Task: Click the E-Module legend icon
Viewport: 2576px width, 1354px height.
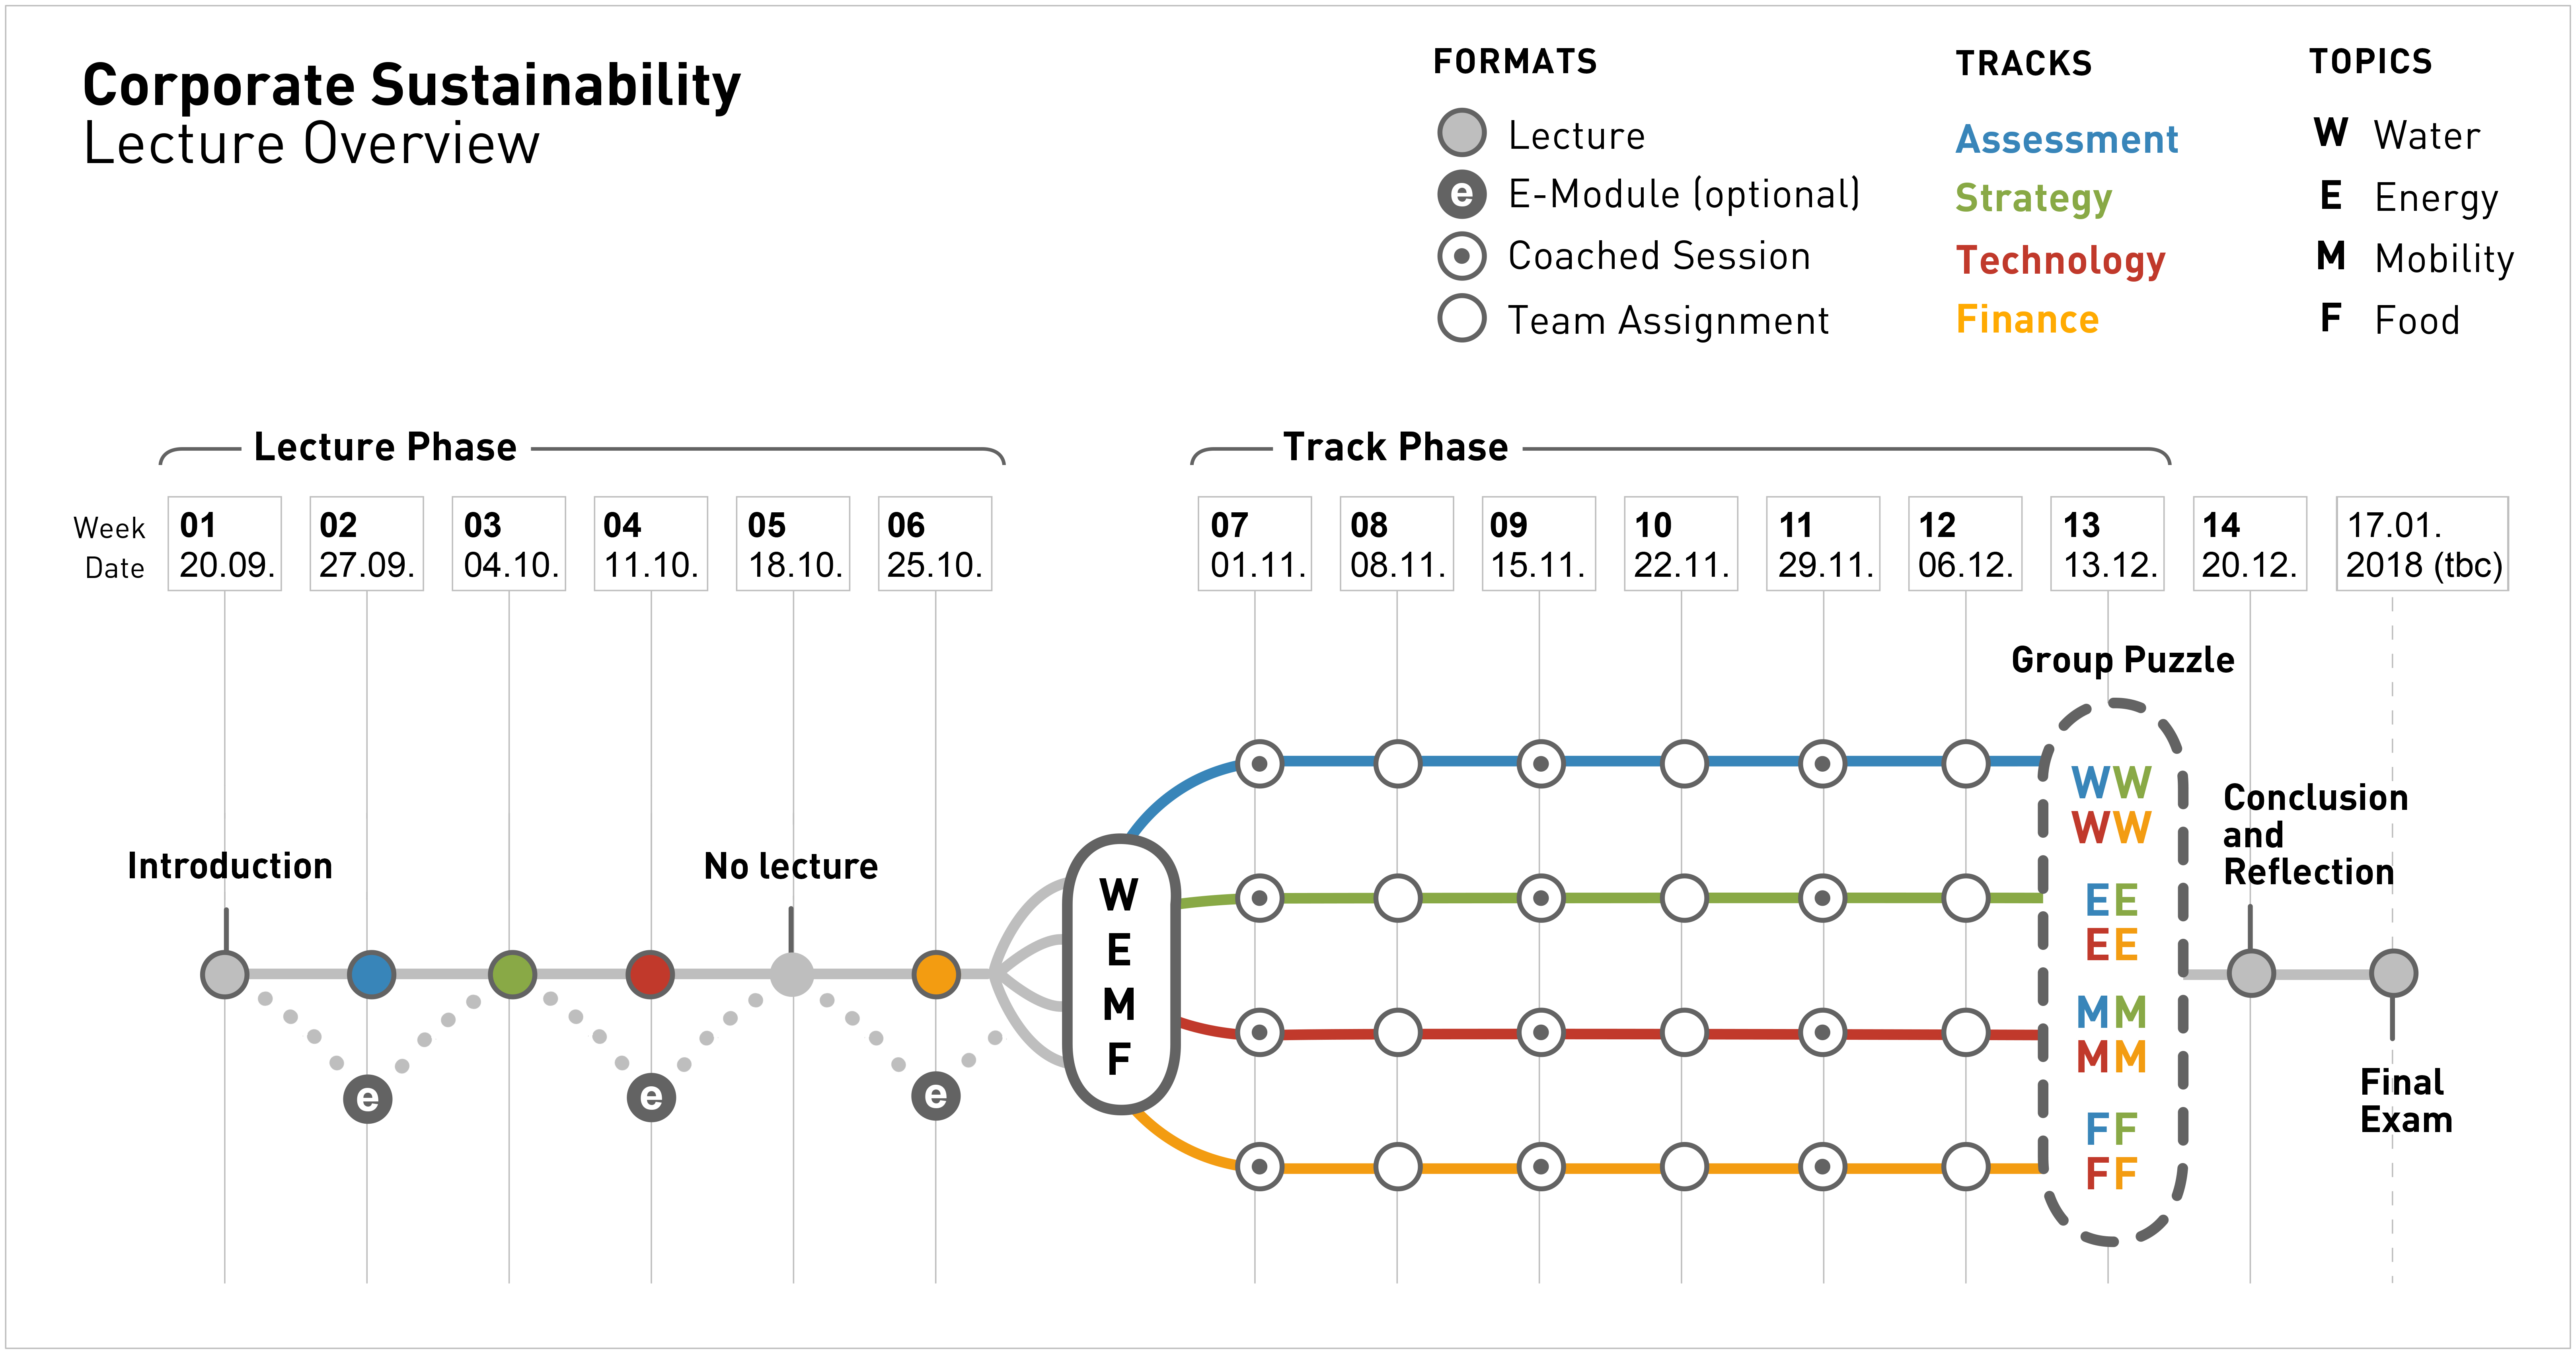Action: pos(1461,194)
